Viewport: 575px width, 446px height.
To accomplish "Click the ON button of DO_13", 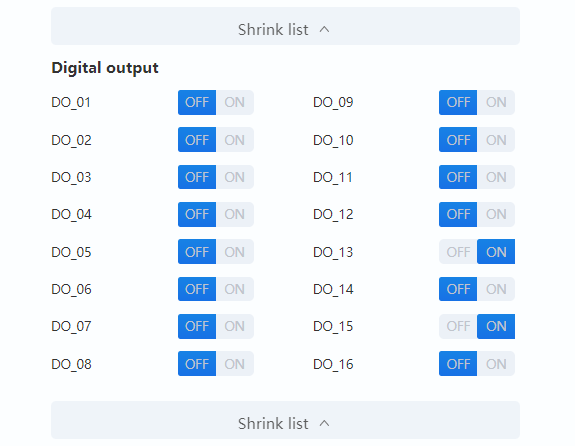I will [496, 252].
